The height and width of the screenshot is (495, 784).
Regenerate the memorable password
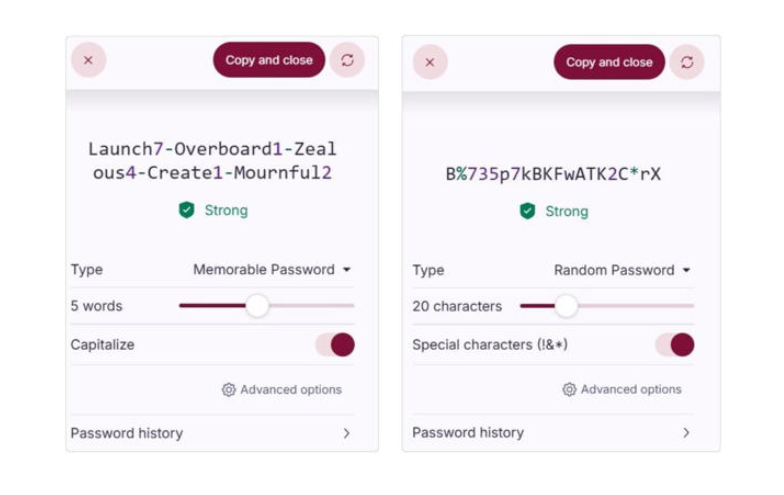click(x=347, y=60)
